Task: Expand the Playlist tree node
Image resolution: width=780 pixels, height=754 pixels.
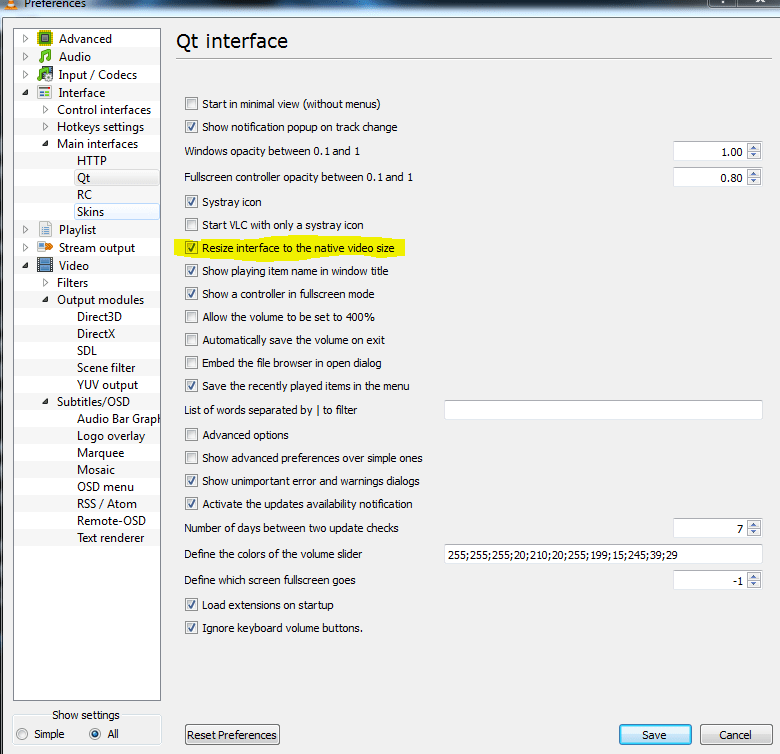Action: pos(25,229)
